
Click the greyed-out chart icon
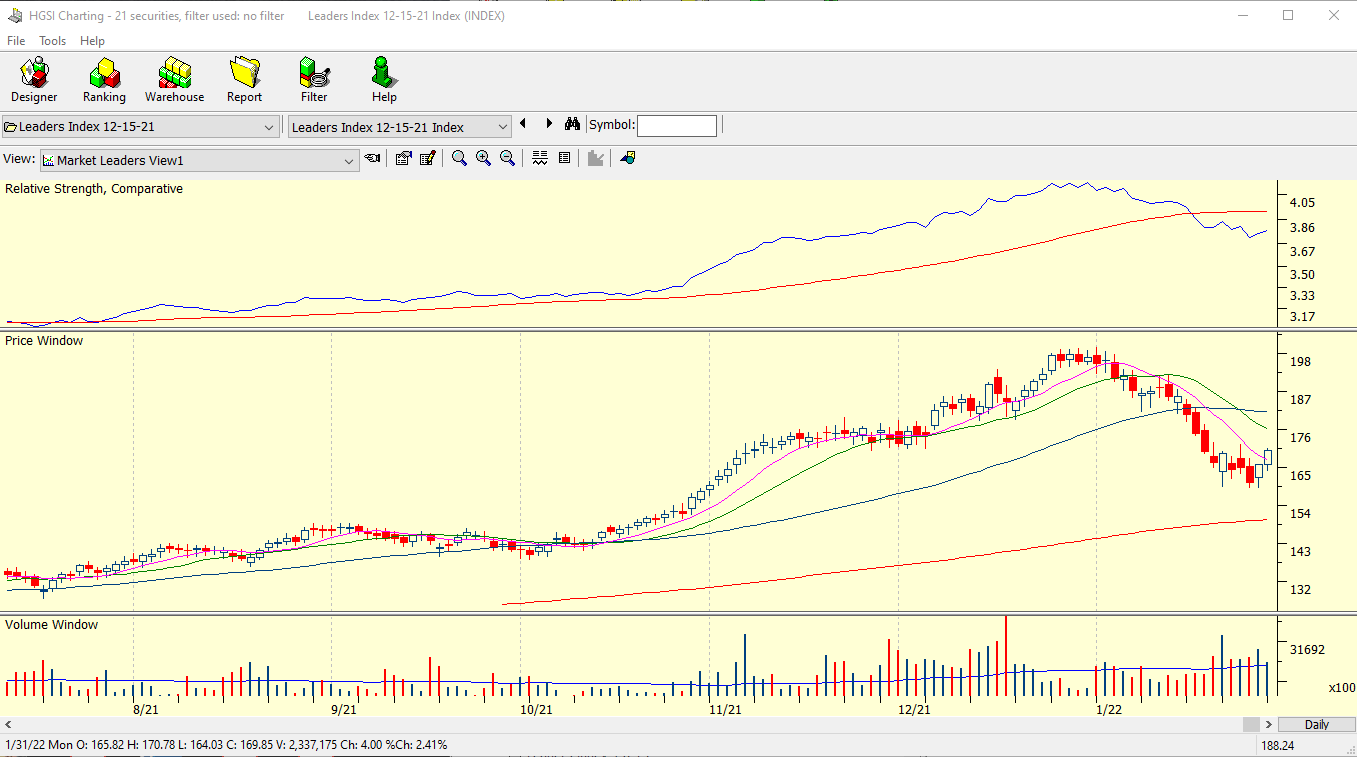(x=596, y=158)
